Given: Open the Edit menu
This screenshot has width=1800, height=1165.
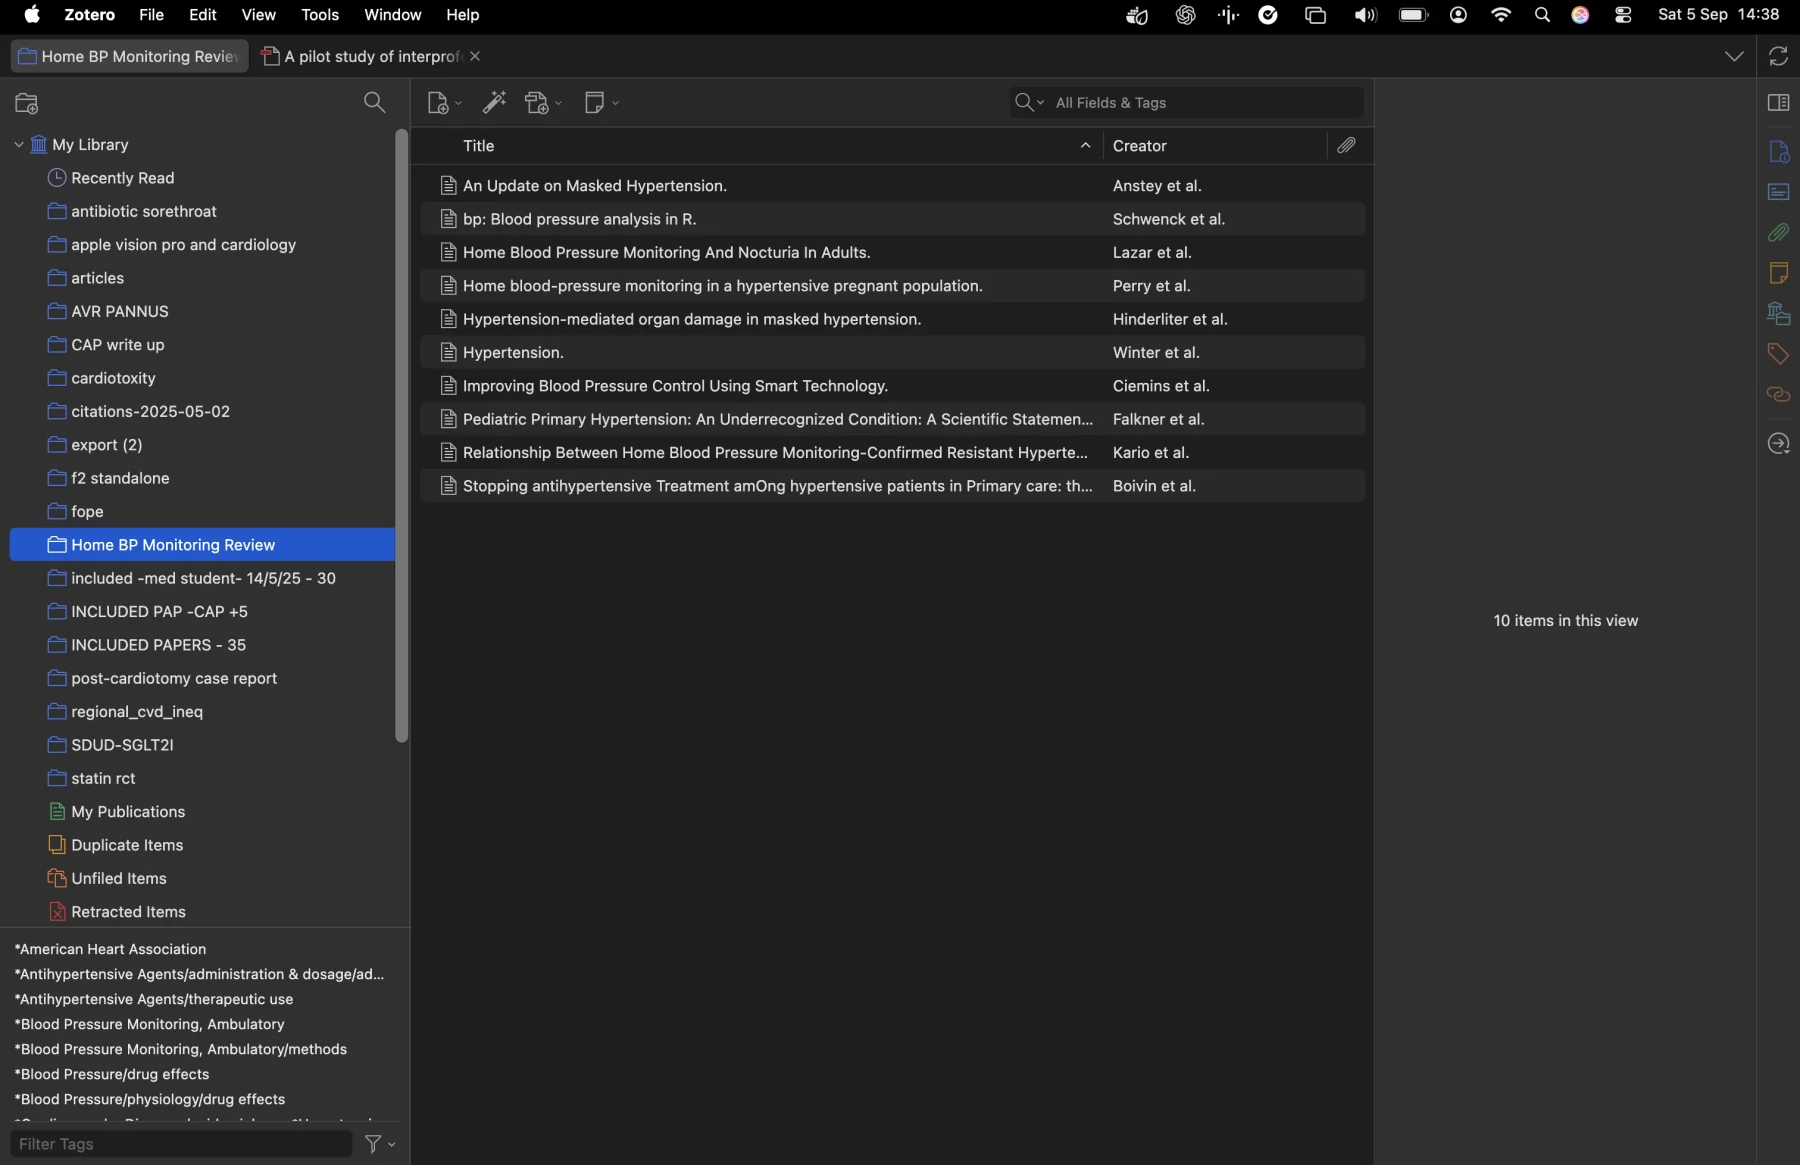Looking at the screenshot, I should 203,15.
